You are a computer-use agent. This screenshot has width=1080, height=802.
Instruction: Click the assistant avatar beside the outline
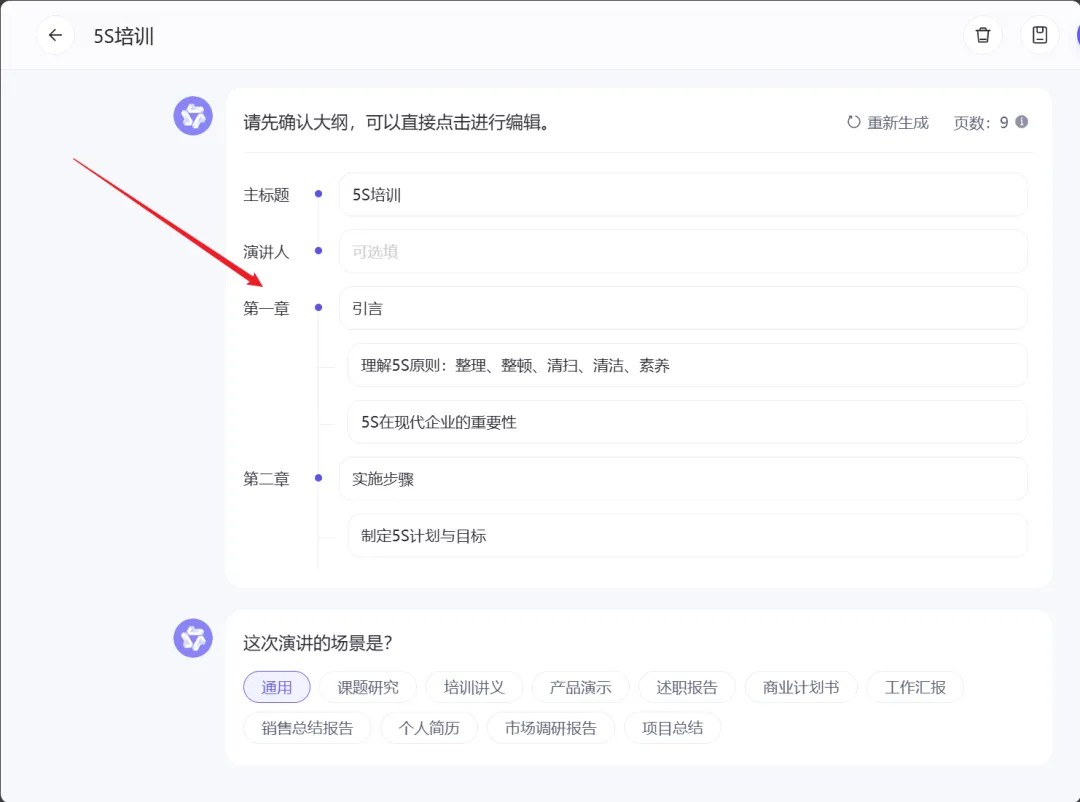click(x=193, y=117)
